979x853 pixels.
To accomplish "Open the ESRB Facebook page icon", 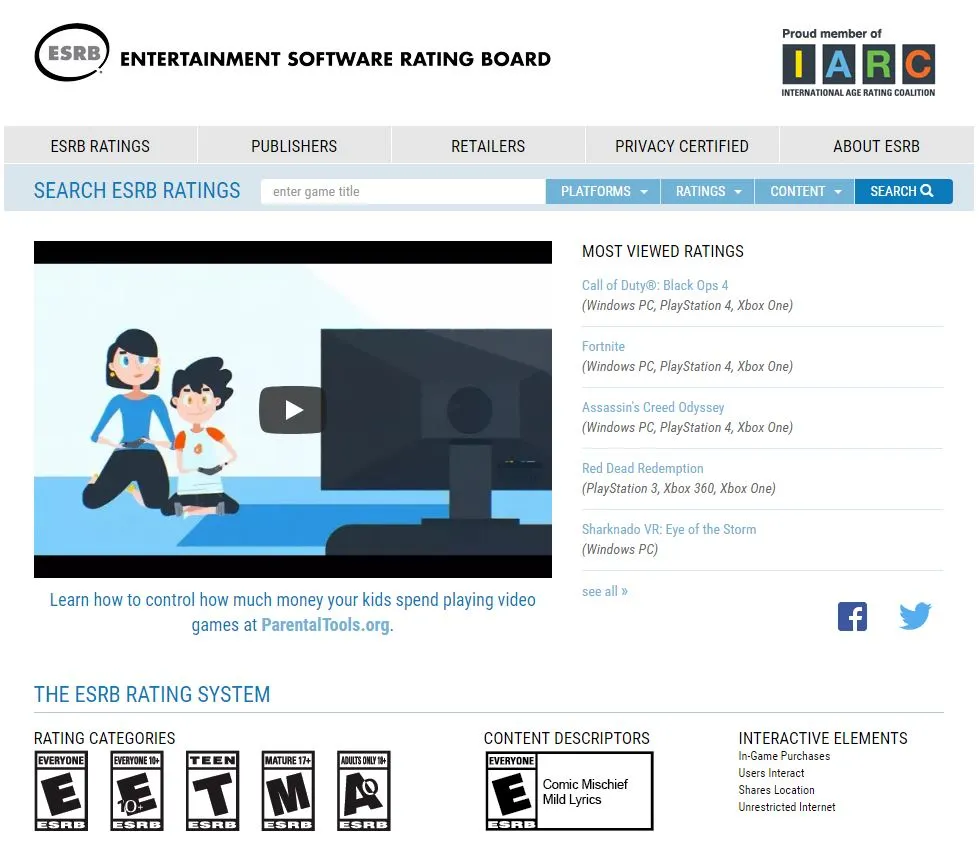I will (852, 616).
